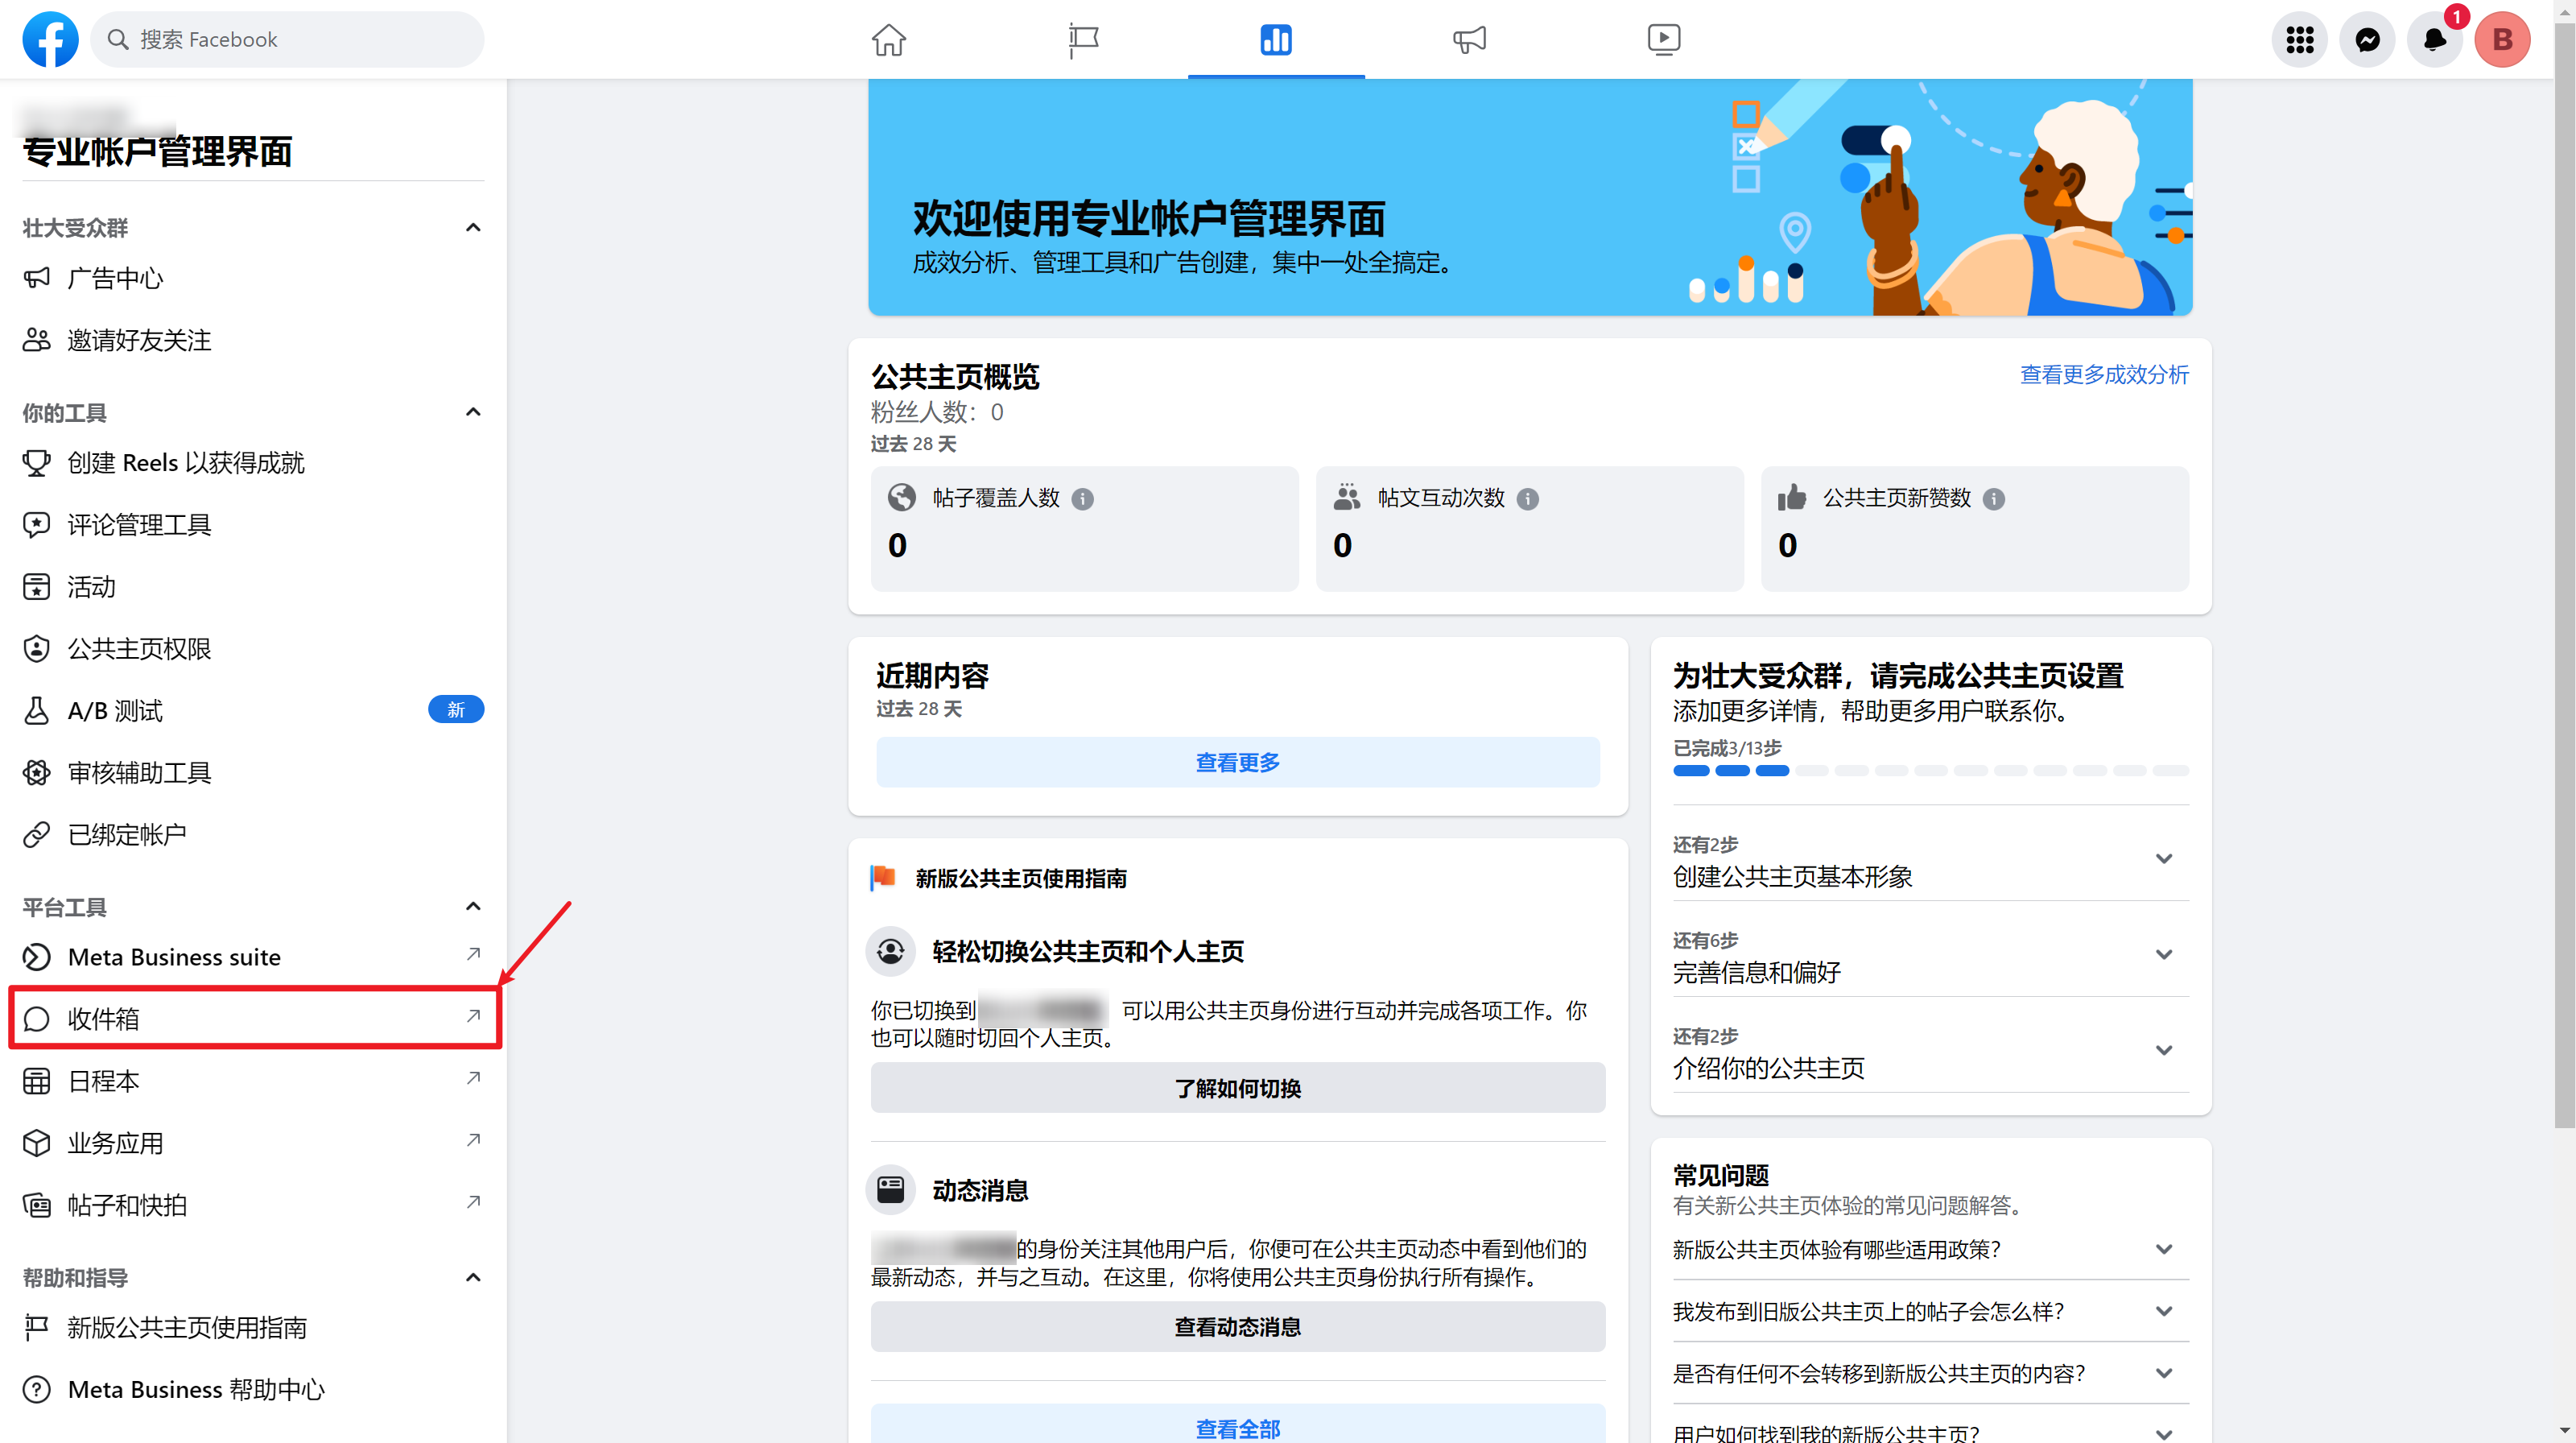
Task: Click the 查看动态消息 button
Action: click(x=1237, y=1327)
